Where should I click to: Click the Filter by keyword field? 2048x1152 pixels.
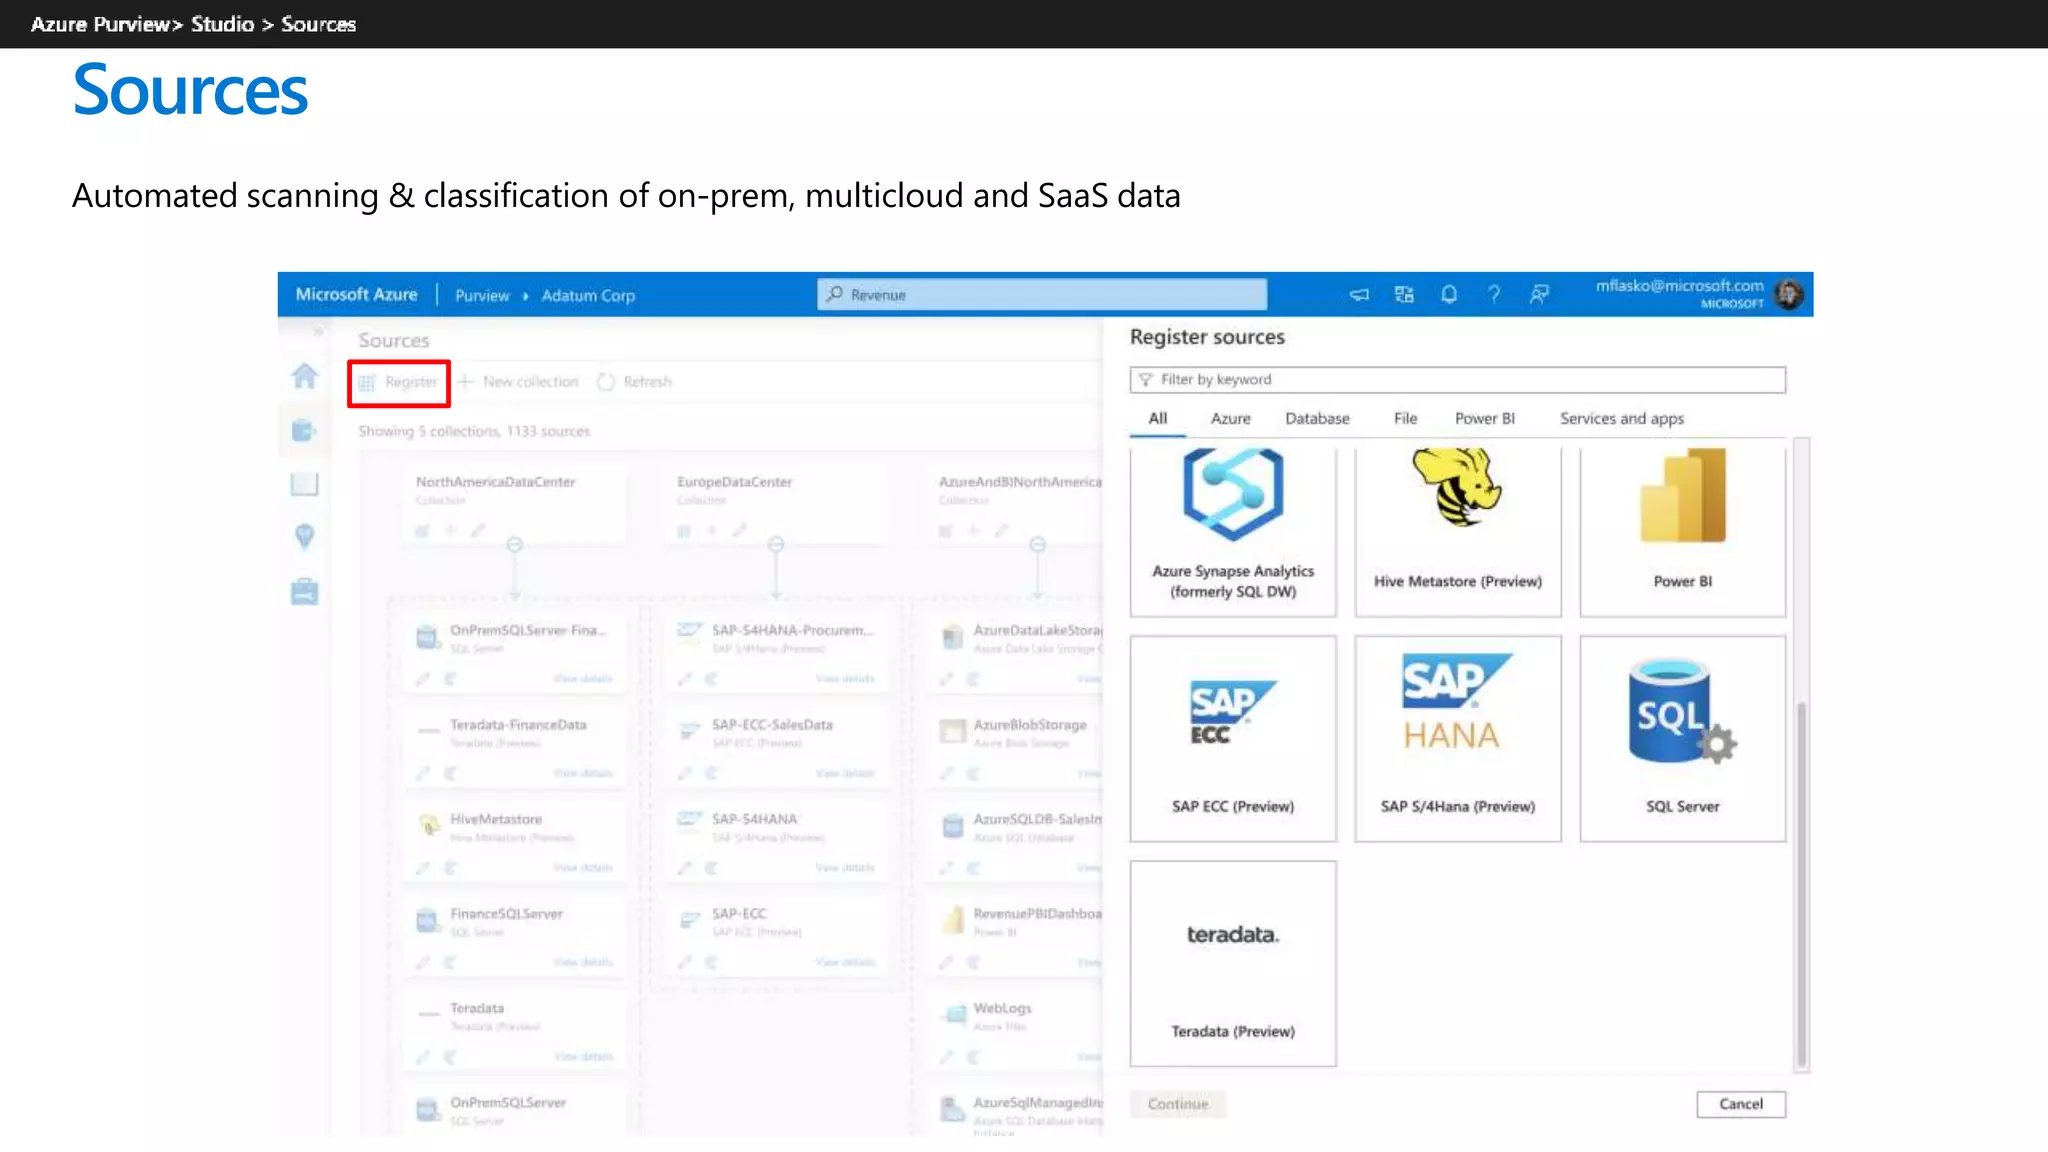coord(1456,380)
